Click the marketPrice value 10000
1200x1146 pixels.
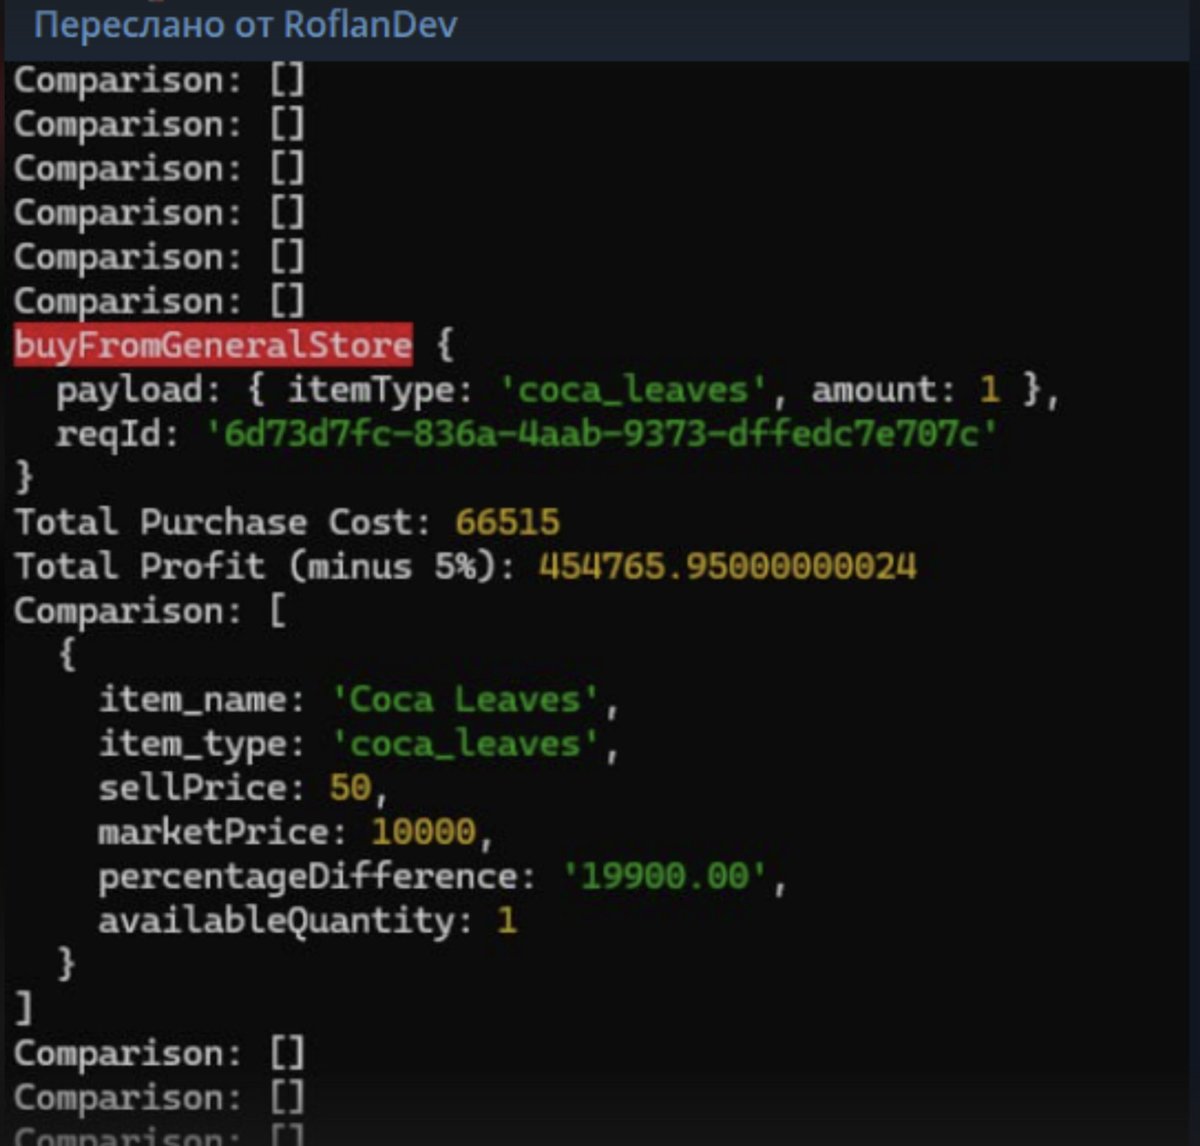[424, 832]
